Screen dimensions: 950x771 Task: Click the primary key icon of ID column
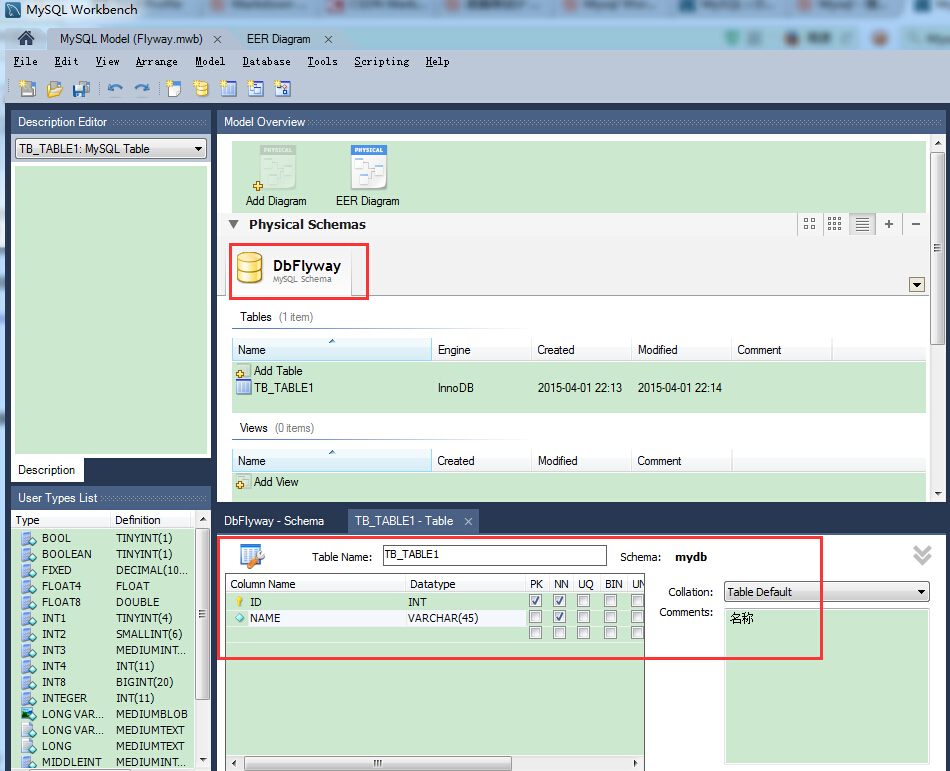pyautogui.click(x=239, y=602)
